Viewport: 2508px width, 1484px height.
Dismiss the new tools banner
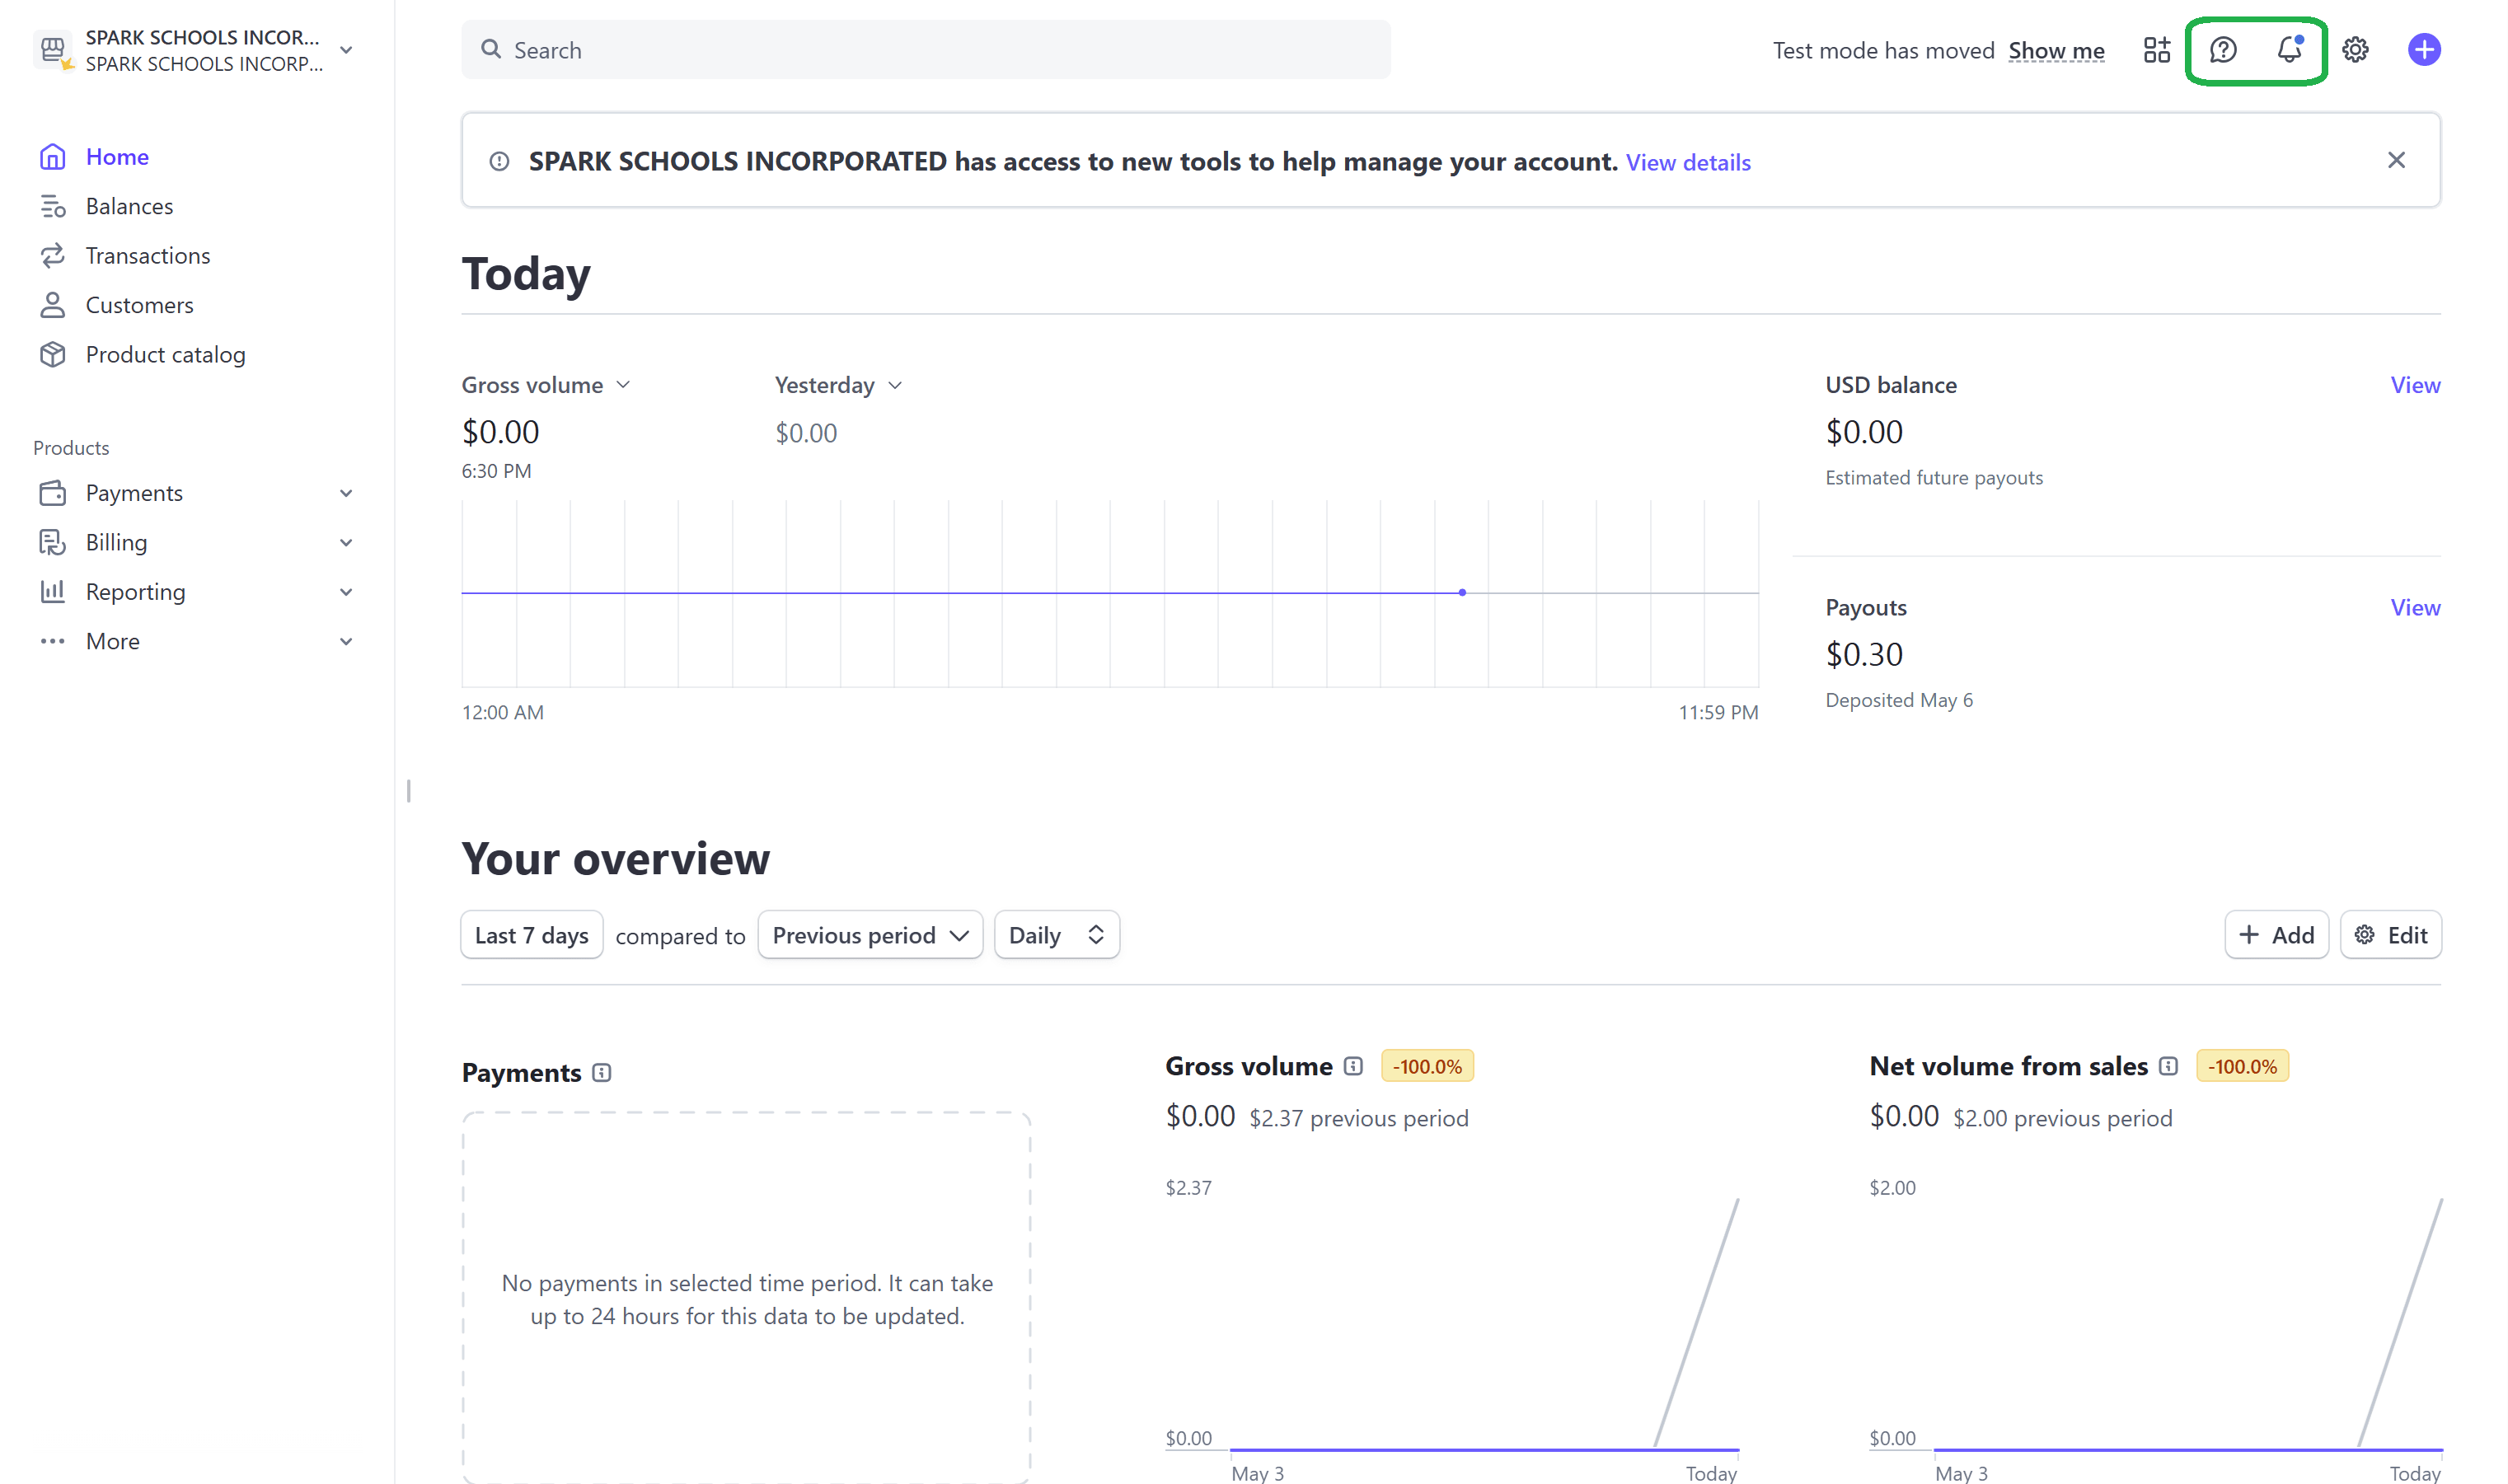click(x=2396, y=160)
